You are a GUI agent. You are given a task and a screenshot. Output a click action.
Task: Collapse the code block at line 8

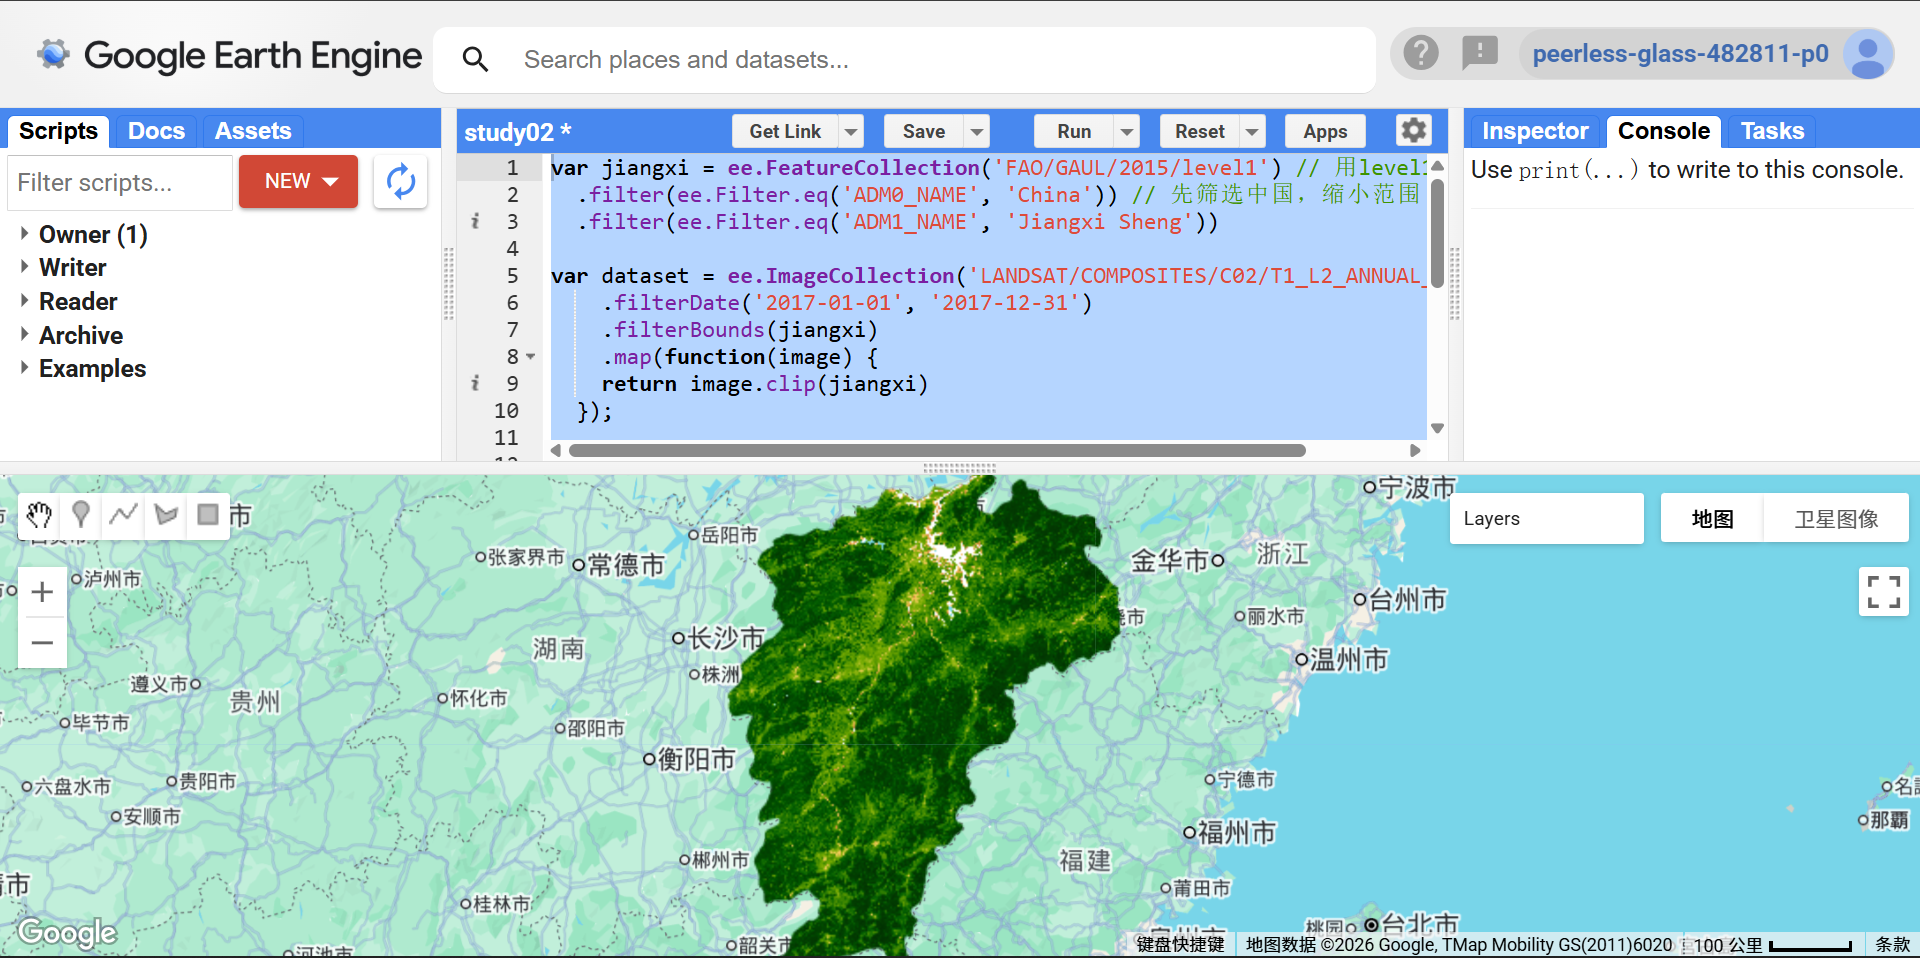(x=530, y=357)
